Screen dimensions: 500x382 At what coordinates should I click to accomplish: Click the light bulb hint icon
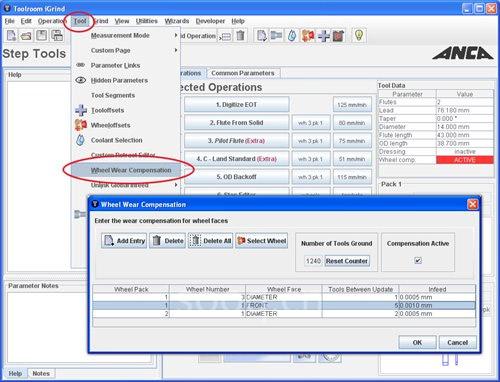(359, 35)
